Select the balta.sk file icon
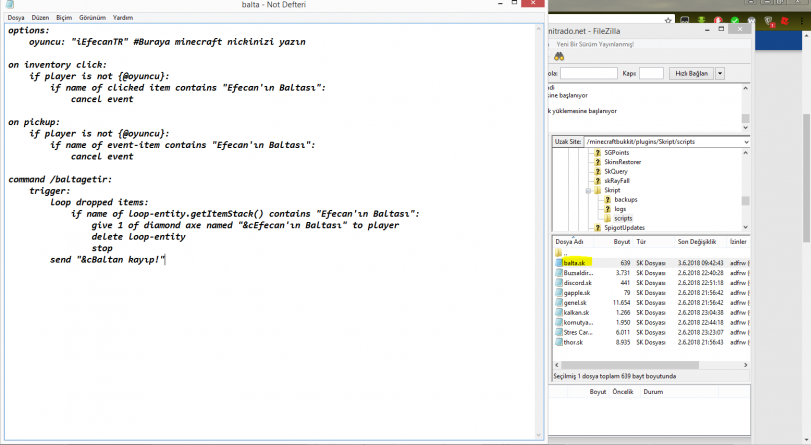Screen dimensions: 811x445 pyautogui.click(x=559, y=263)
